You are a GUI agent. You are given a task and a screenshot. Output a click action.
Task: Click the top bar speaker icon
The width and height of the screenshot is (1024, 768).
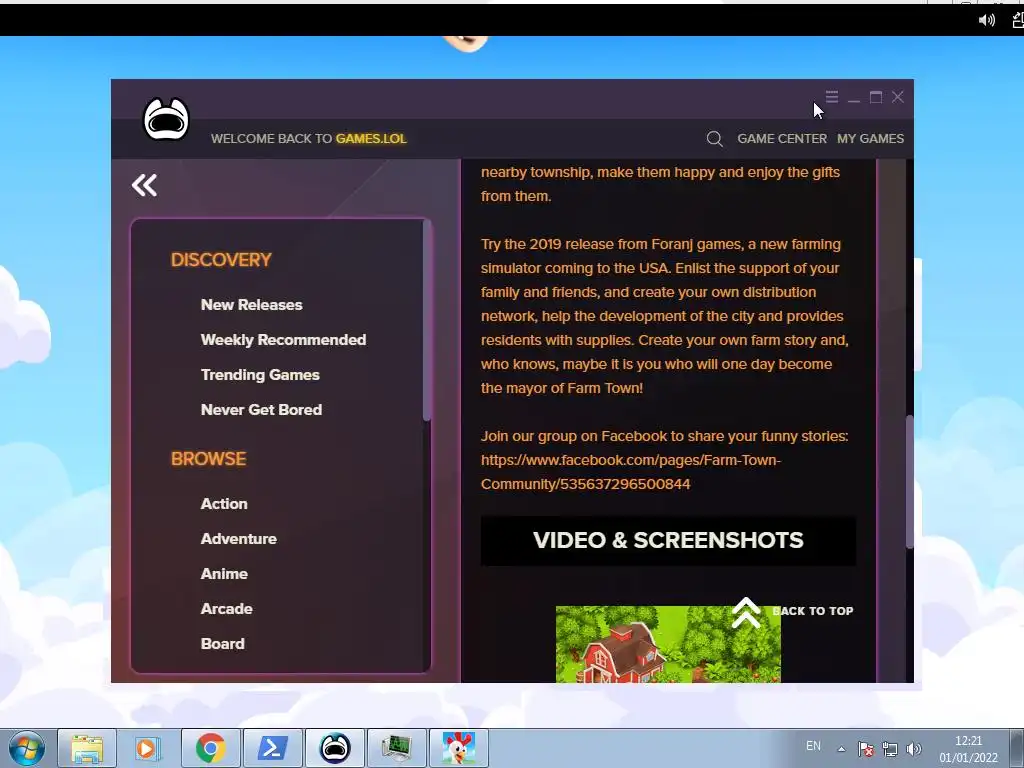click(986, 20)
